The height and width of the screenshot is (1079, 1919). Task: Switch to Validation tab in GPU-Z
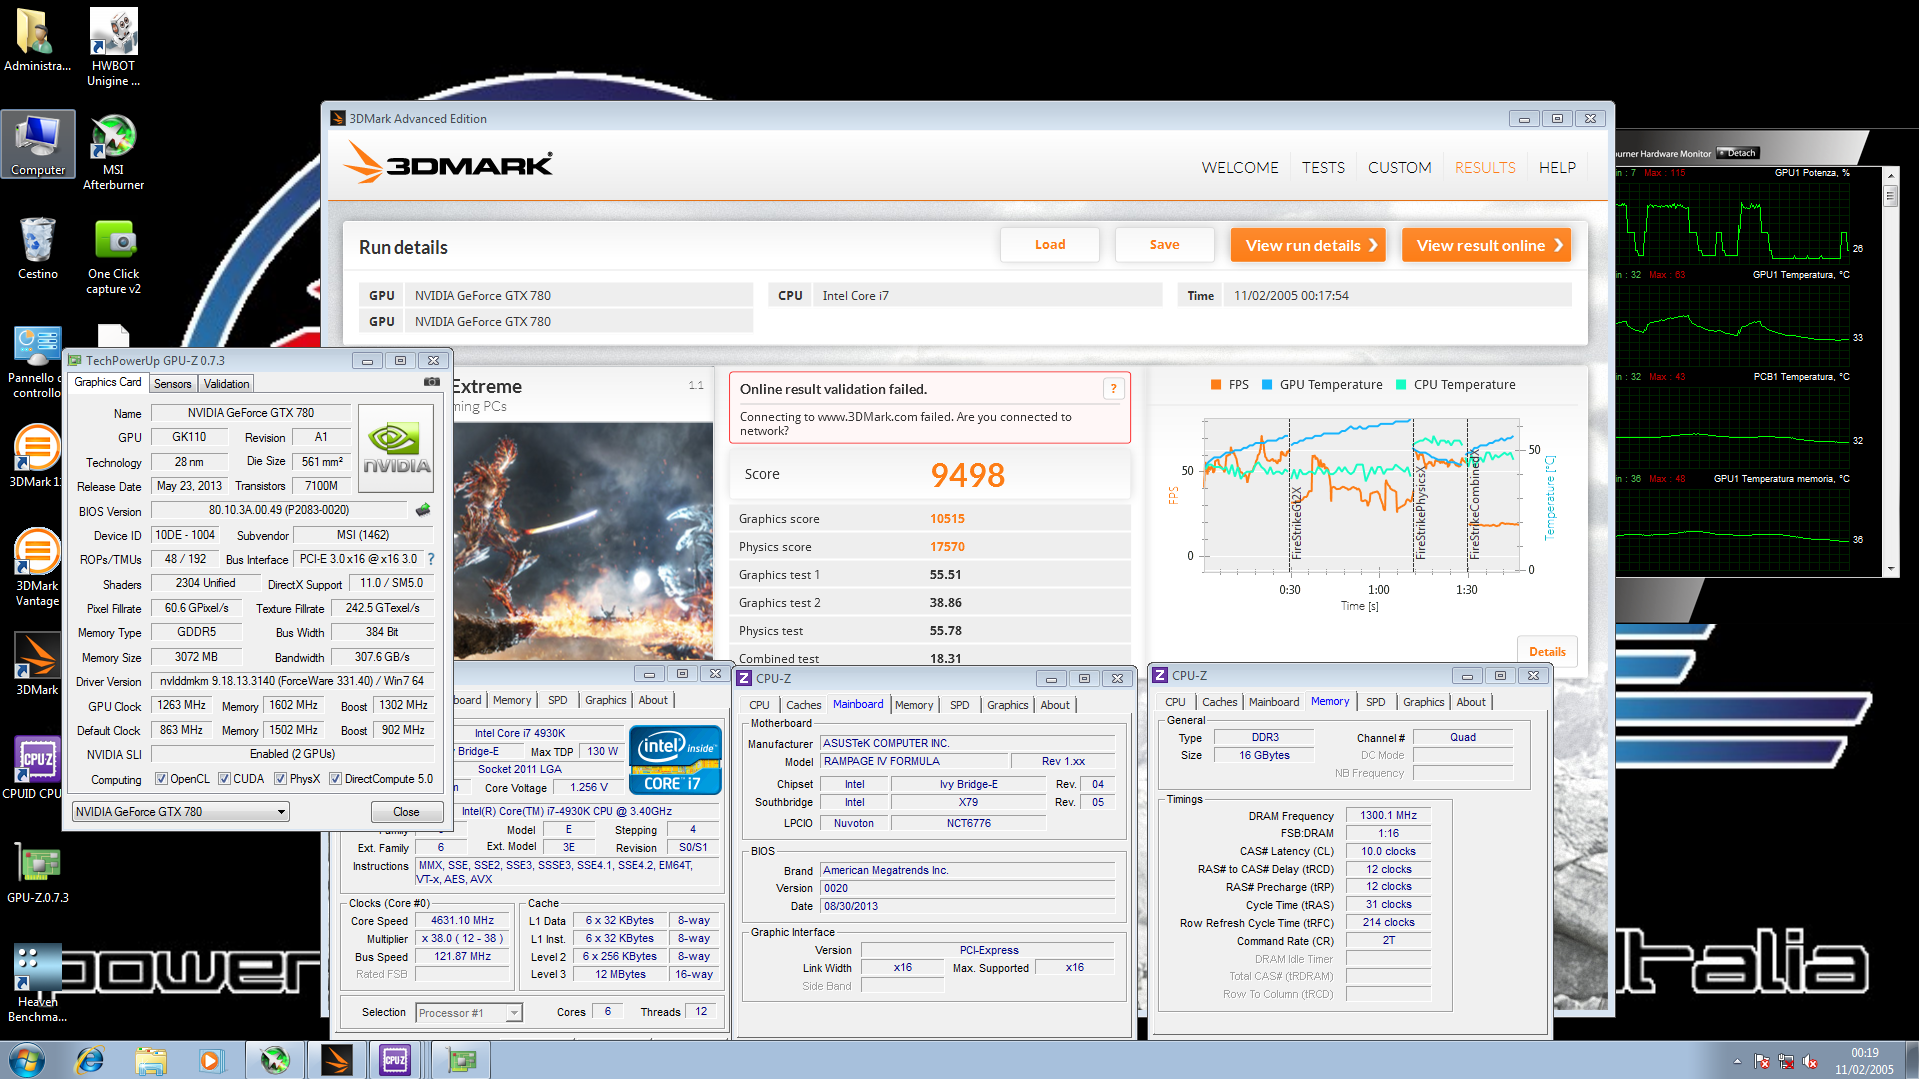226,384
